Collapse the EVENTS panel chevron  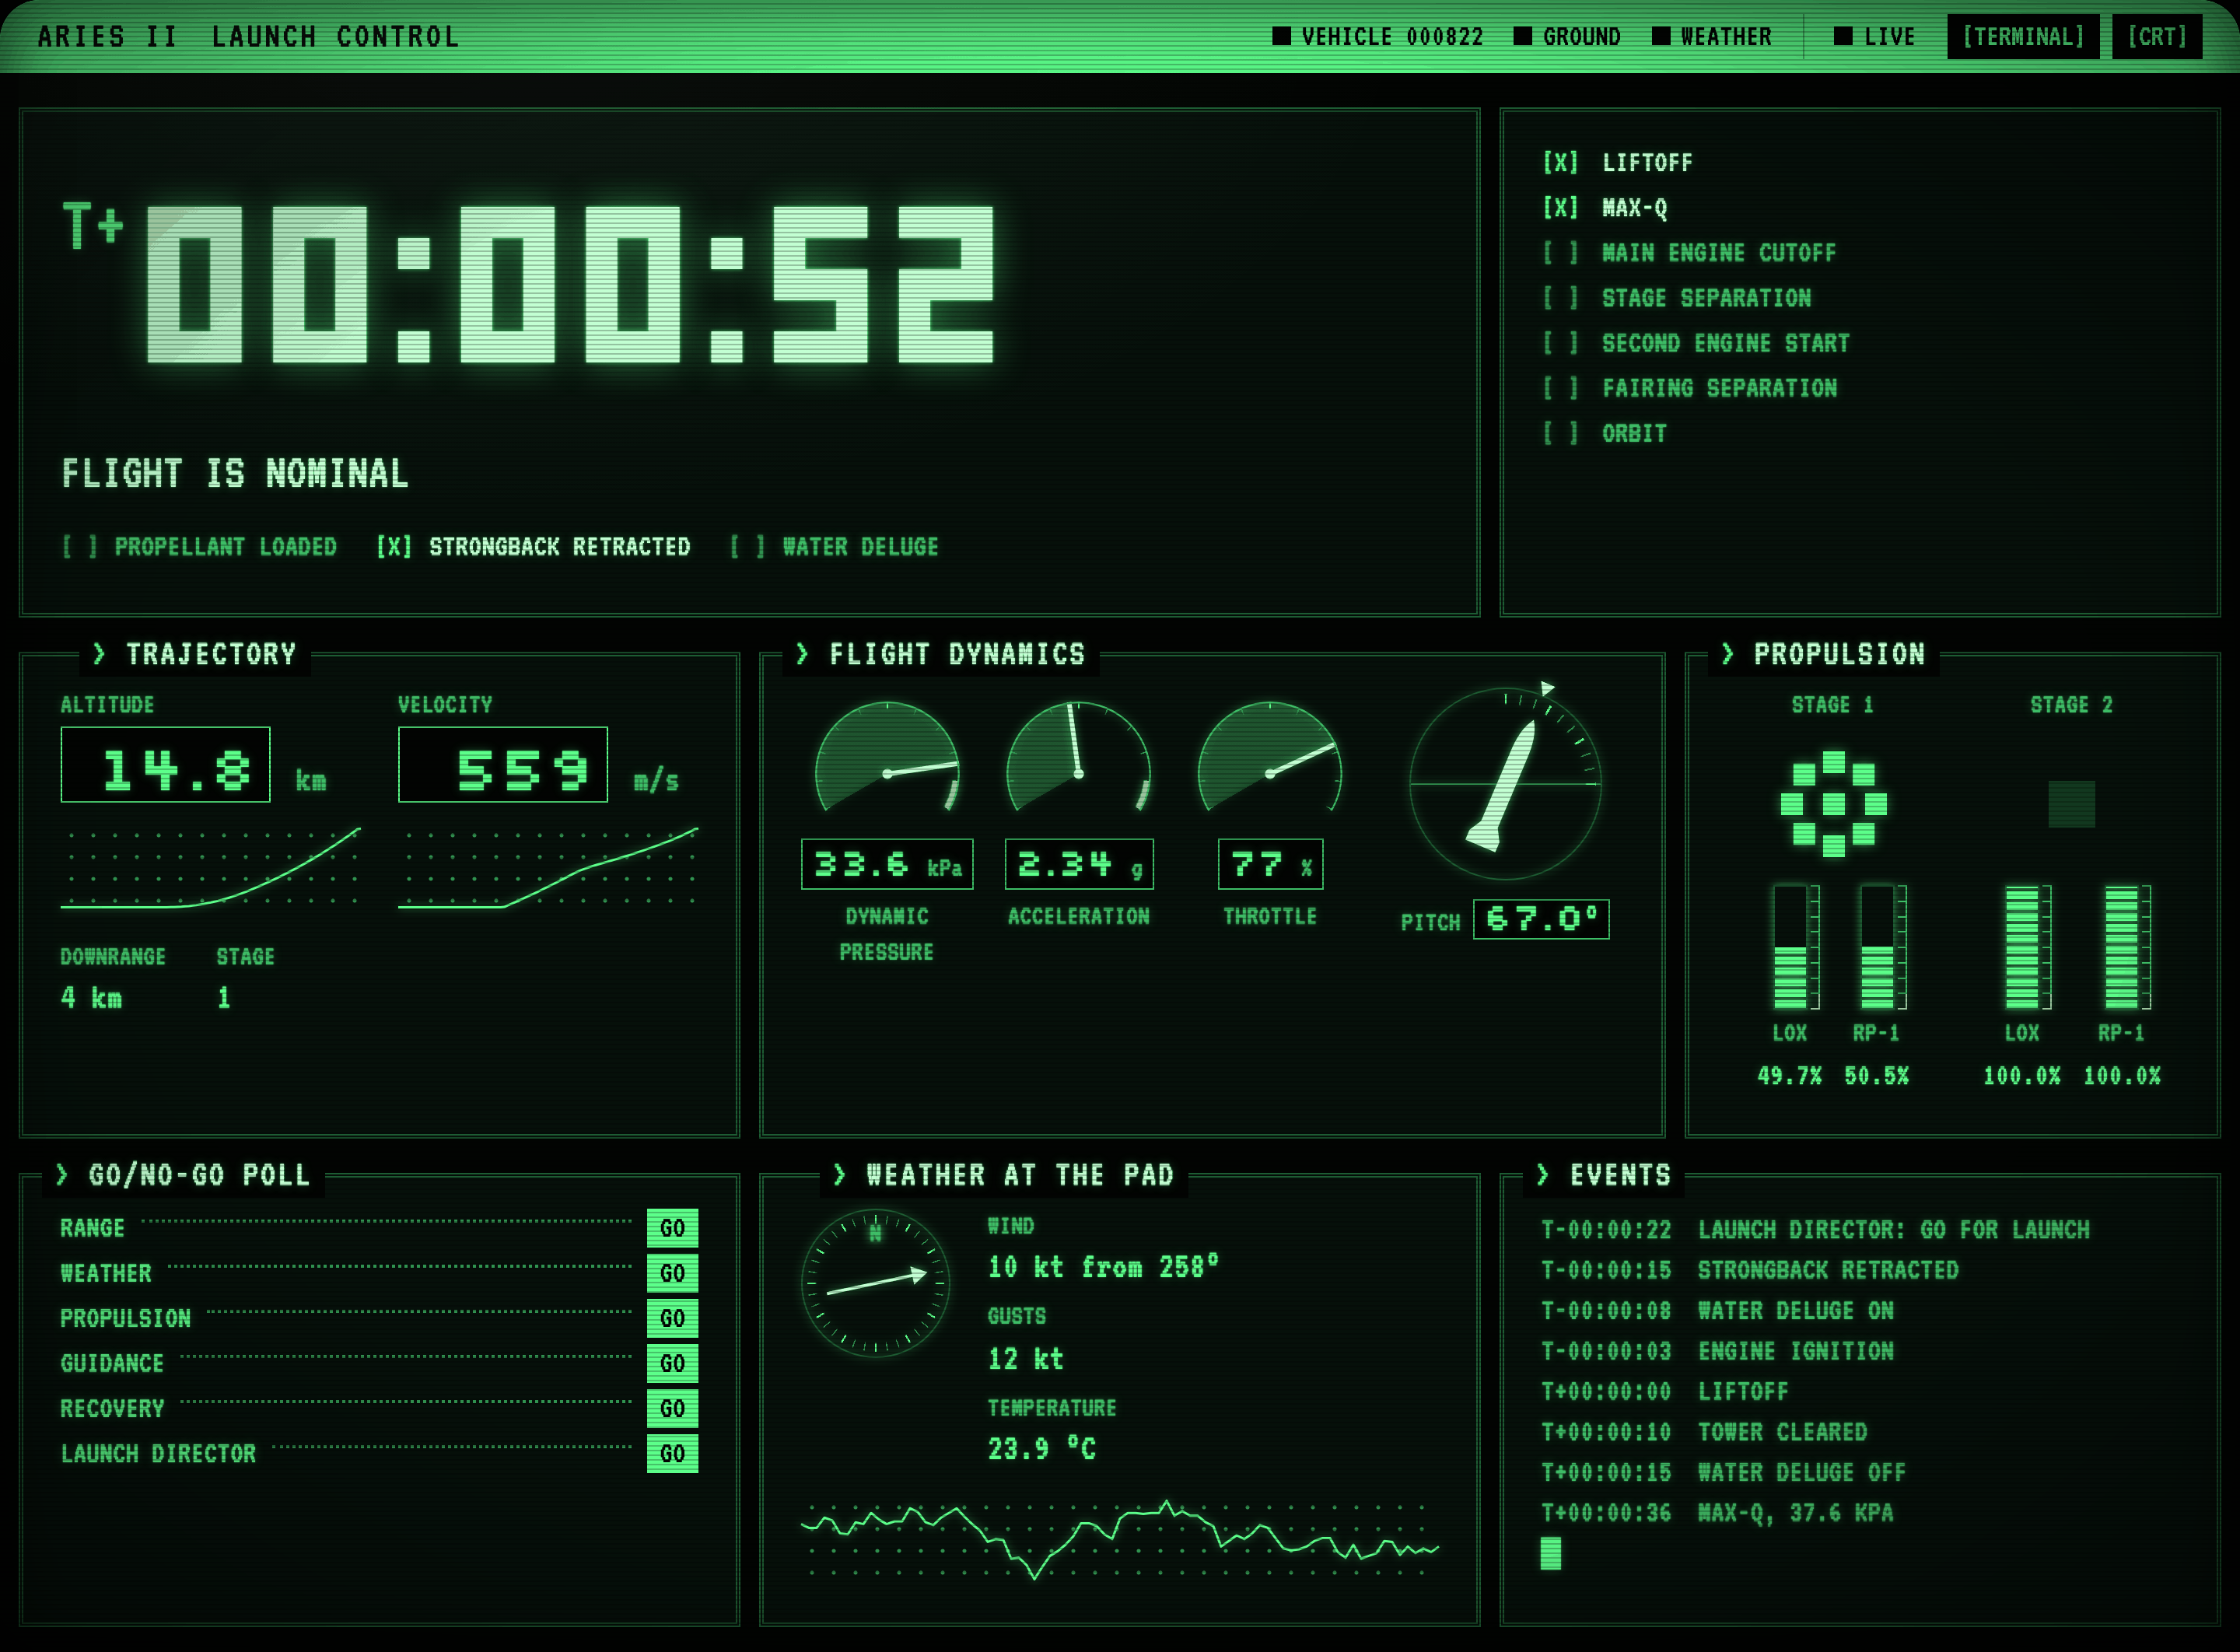pos(1543,1175)
